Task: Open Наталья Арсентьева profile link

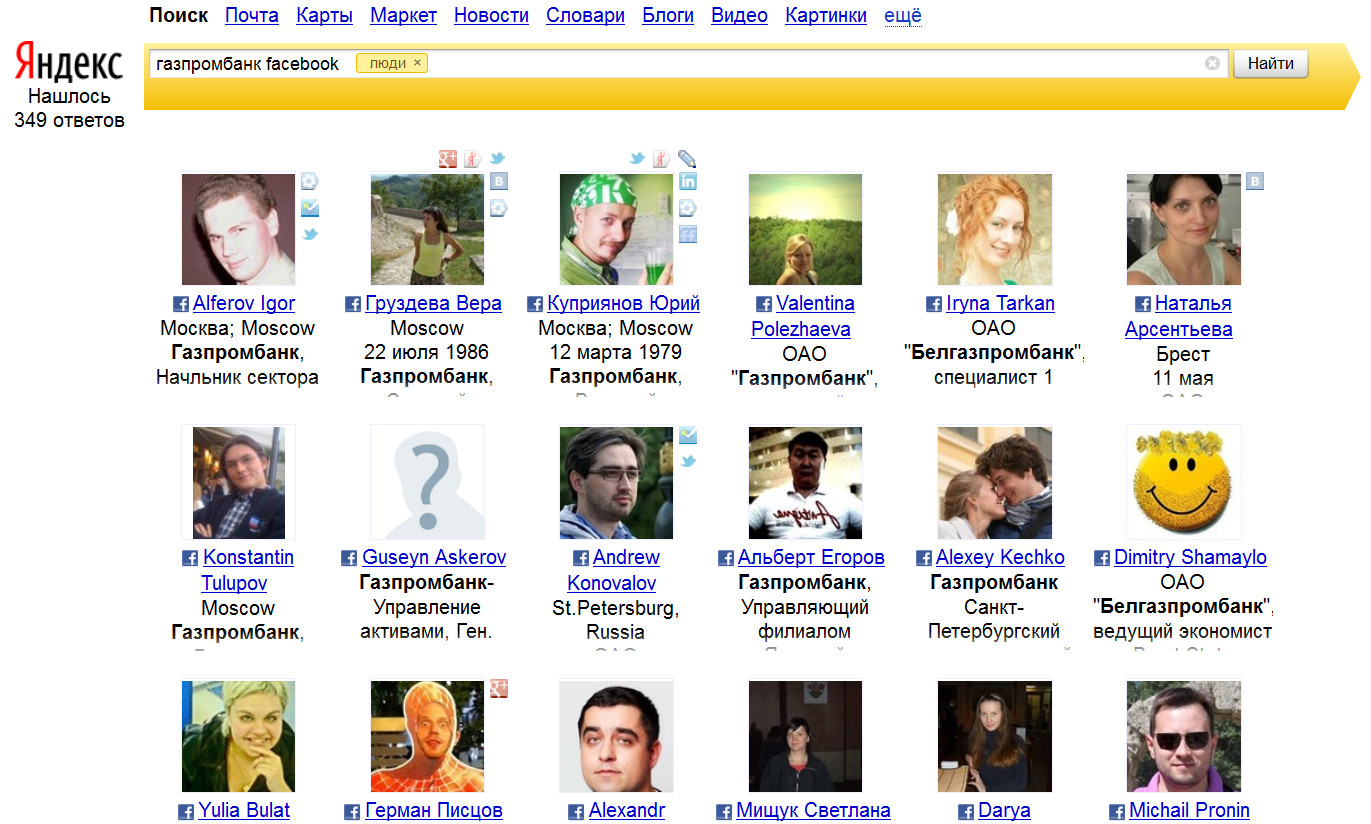Action: [1180, 316]
